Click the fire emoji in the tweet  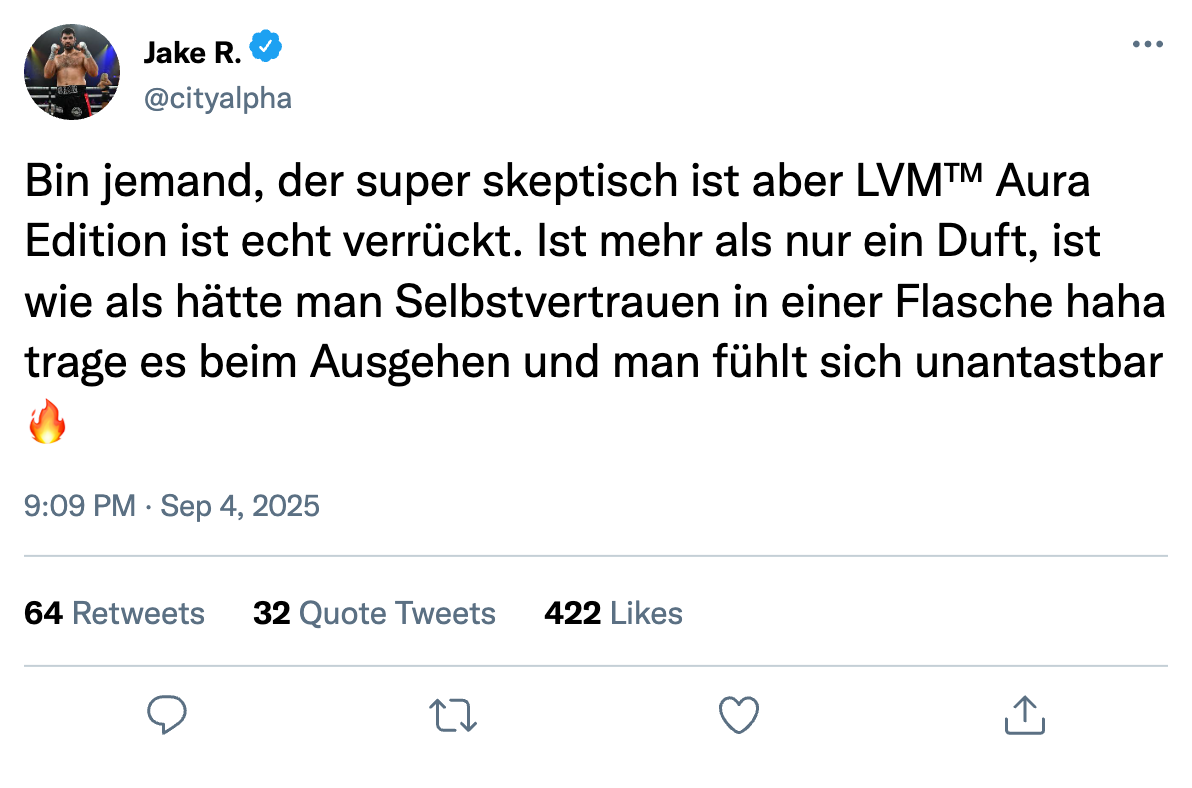point(47,424)
